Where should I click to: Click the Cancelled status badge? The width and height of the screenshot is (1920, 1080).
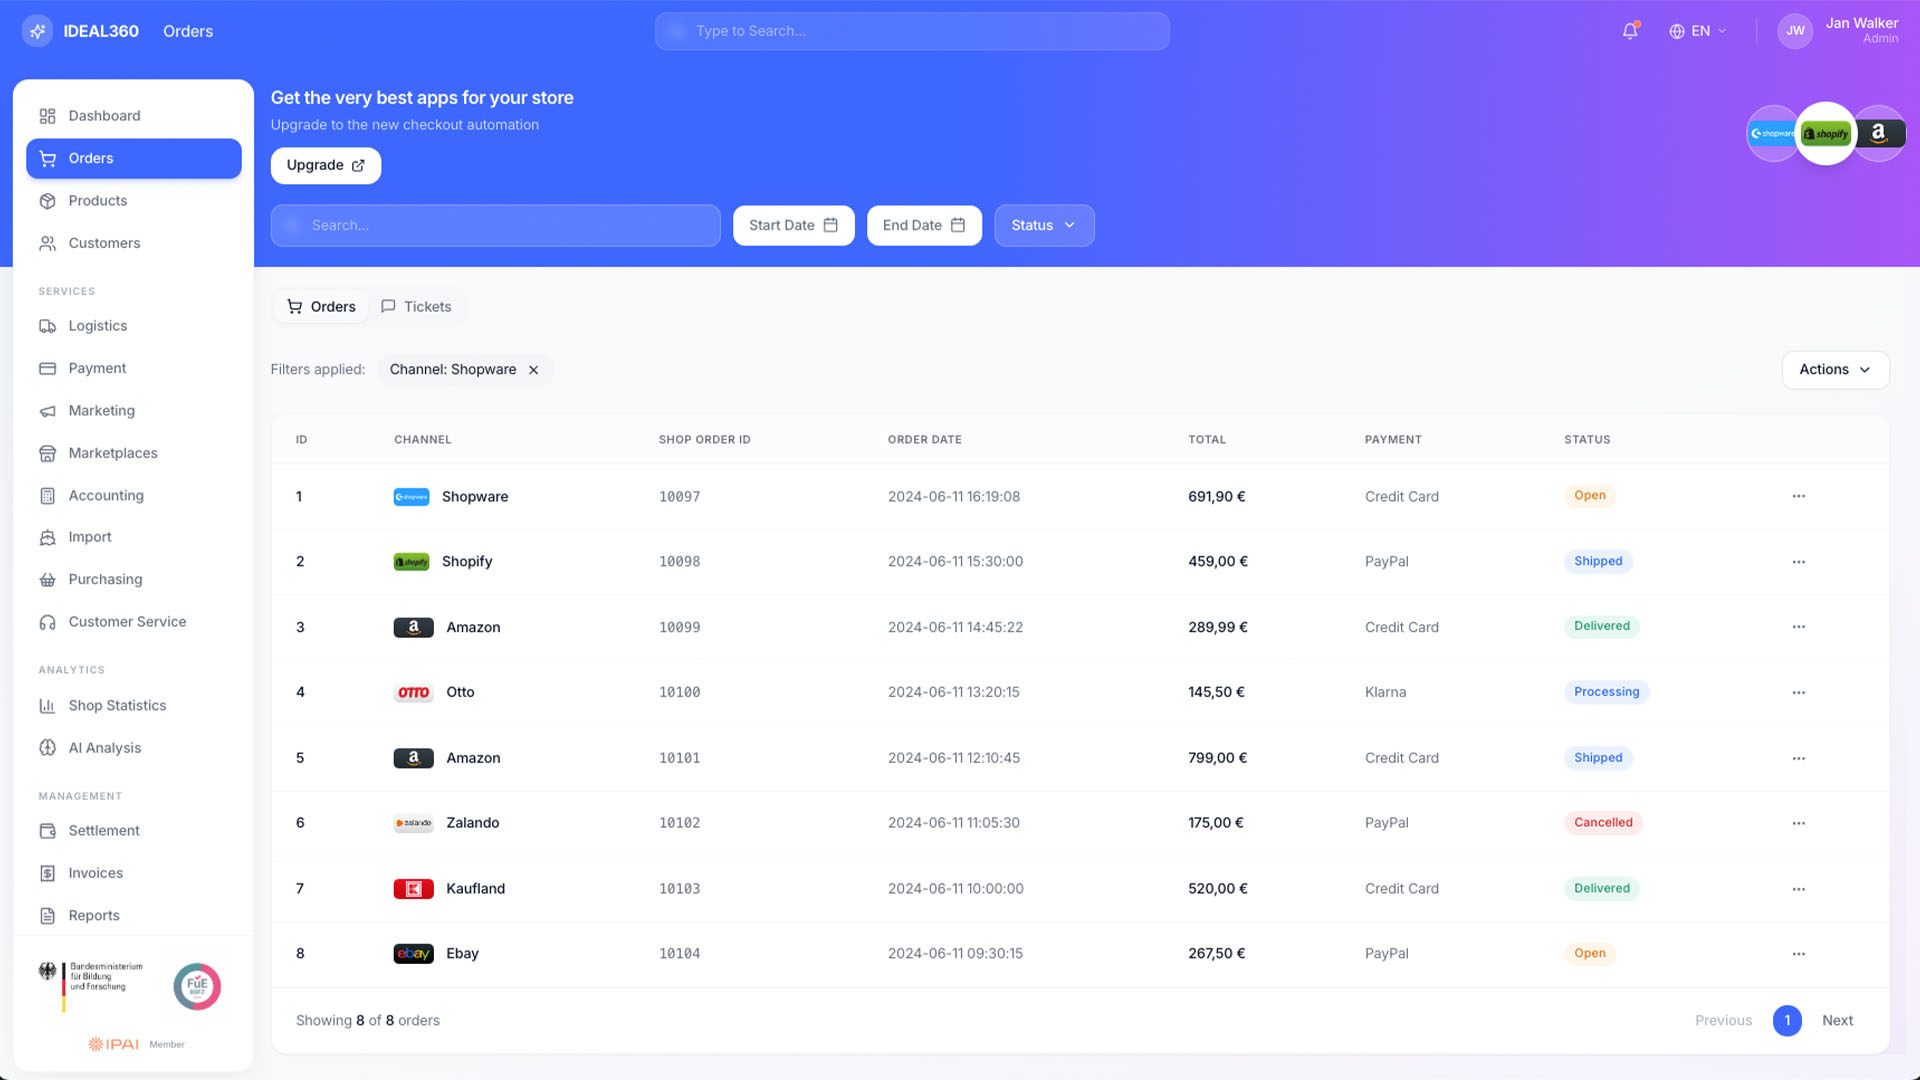(1603, 823)
